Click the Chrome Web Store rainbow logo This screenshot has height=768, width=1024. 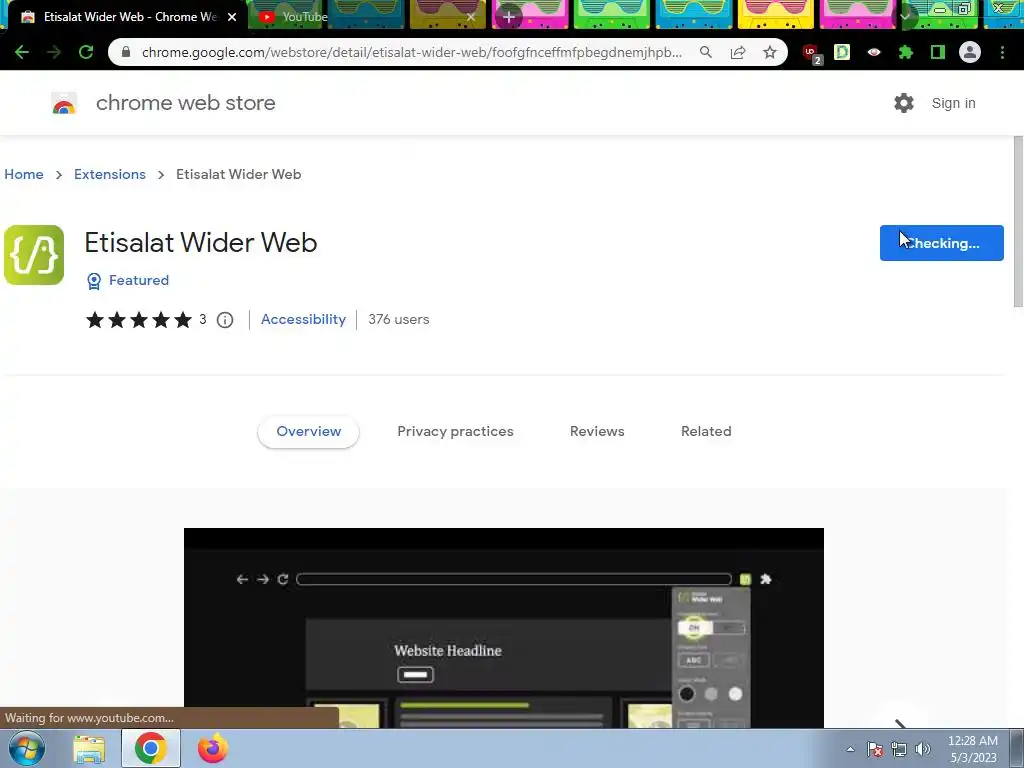[64, 103]
